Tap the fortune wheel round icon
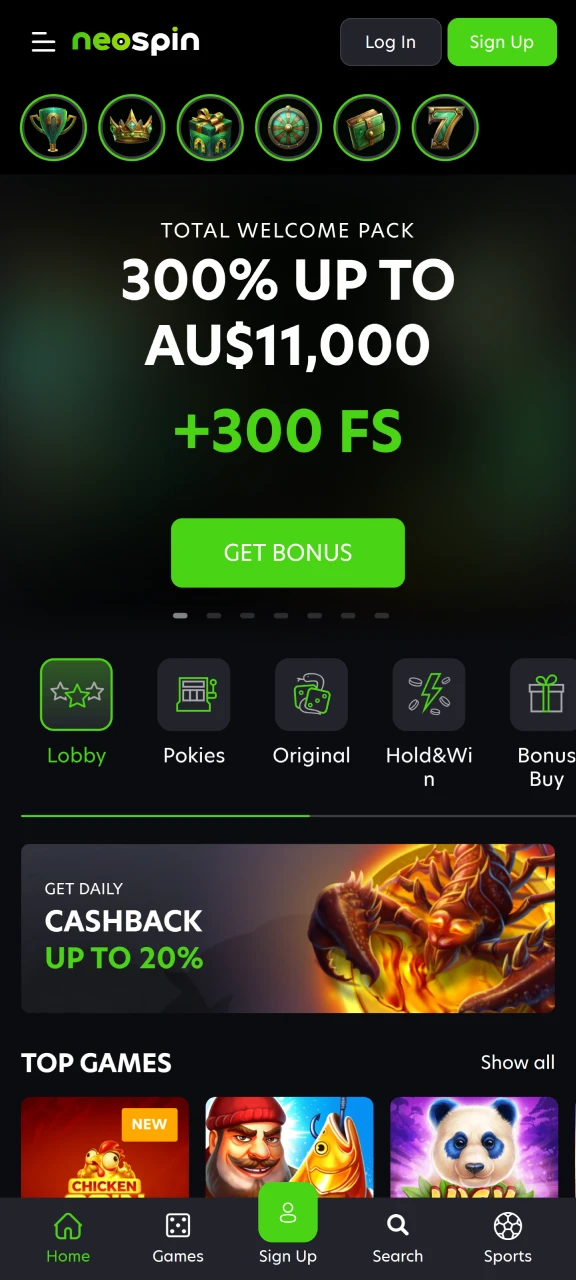 (288, 128)
